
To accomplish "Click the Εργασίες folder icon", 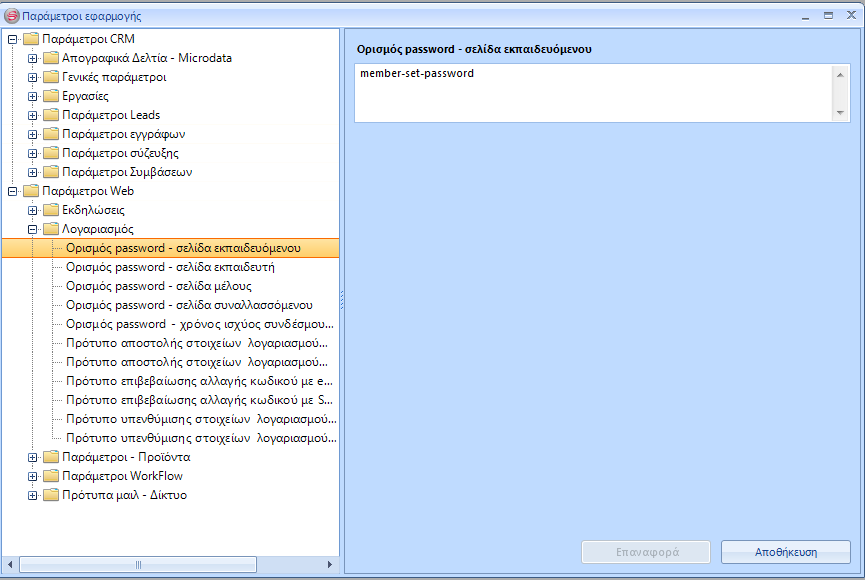I will click(50, 96).
